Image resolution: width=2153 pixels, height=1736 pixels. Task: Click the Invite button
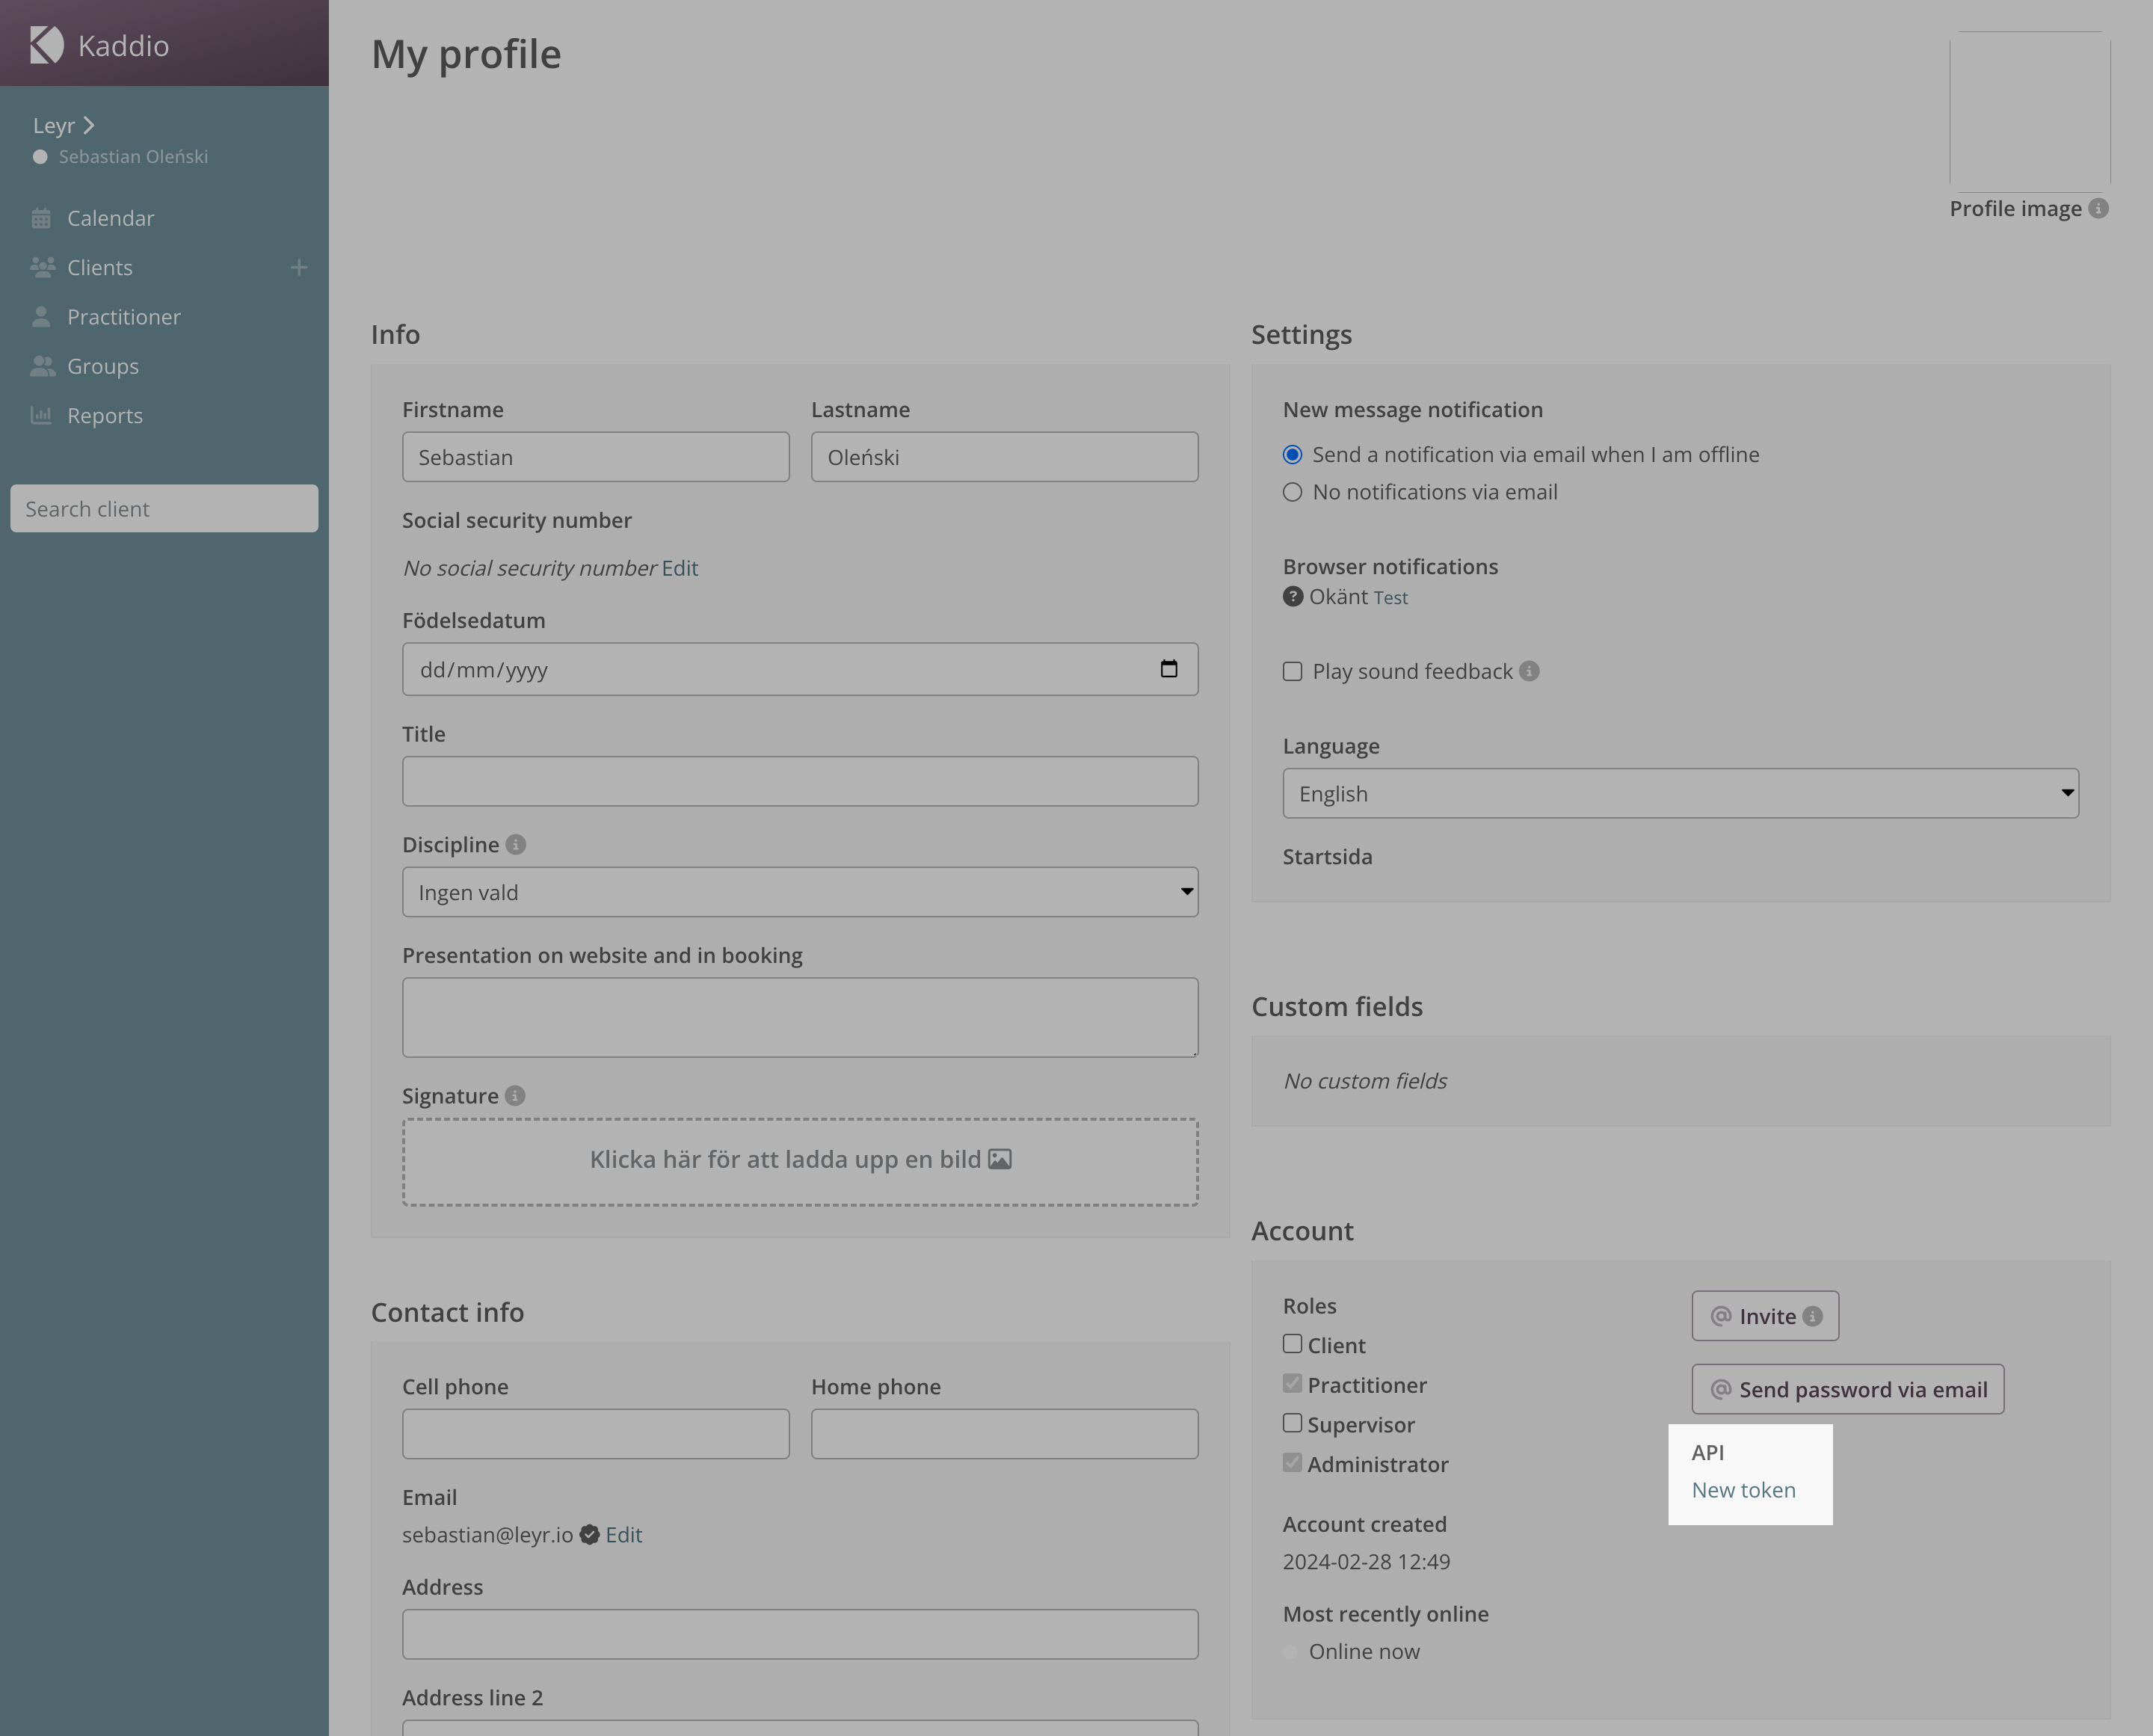click(x=1765, y=1316)
